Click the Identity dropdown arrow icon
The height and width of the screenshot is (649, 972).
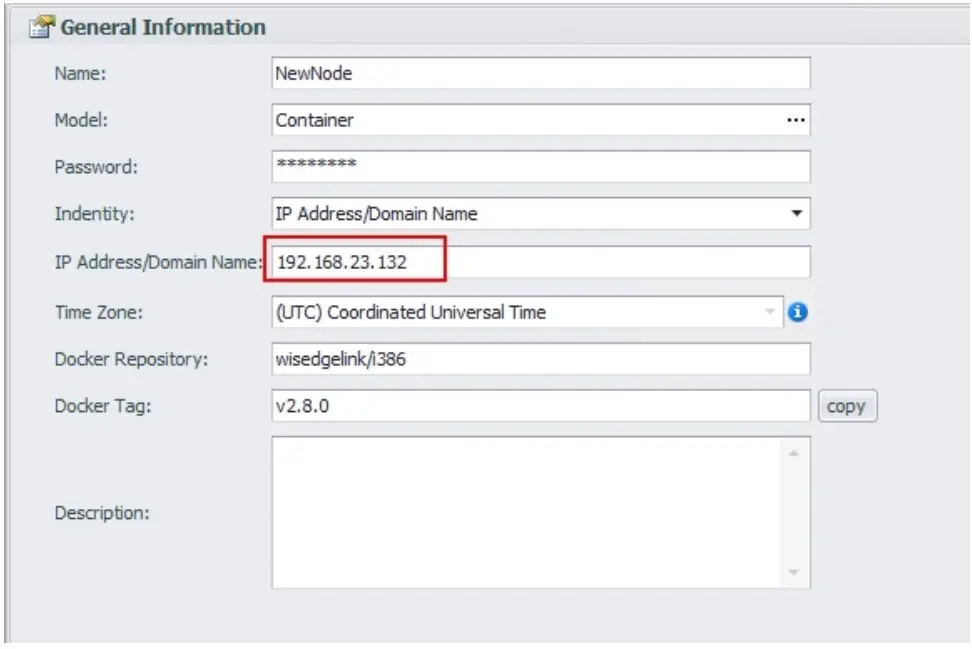(797, 214)
